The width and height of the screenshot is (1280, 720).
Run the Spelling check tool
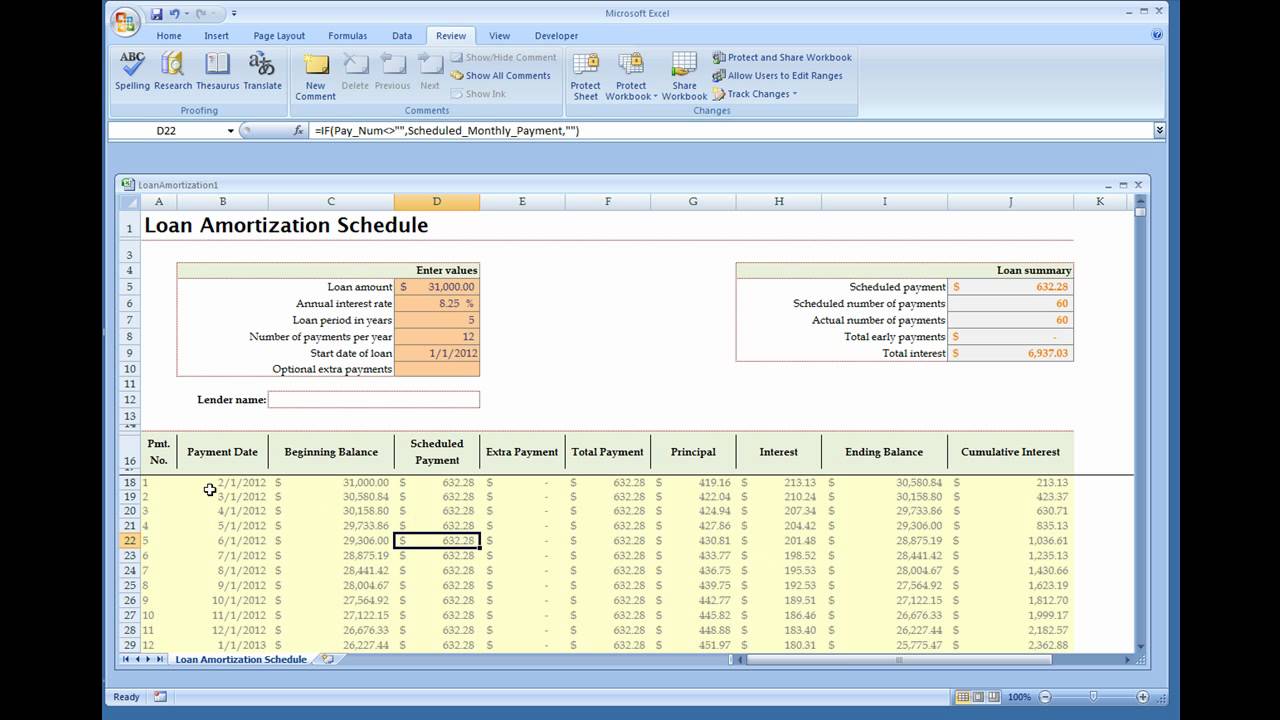pyautogui.click(x=132, y=71)
